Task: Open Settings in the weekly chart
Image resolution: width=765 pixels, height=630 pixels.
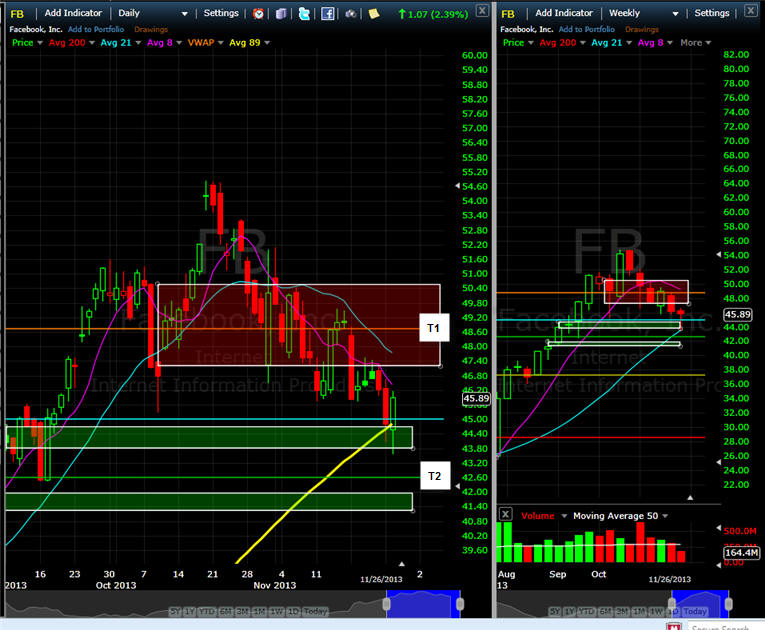Action: point(712,13)
